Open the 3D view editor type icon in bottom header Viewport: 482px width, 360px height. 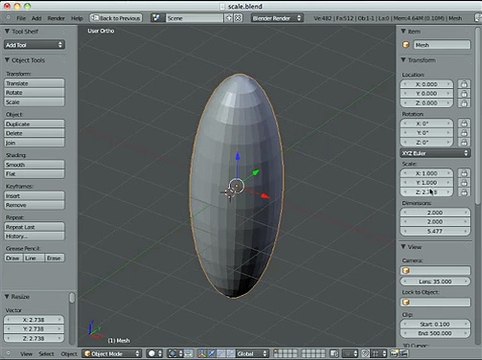(8, 353)
